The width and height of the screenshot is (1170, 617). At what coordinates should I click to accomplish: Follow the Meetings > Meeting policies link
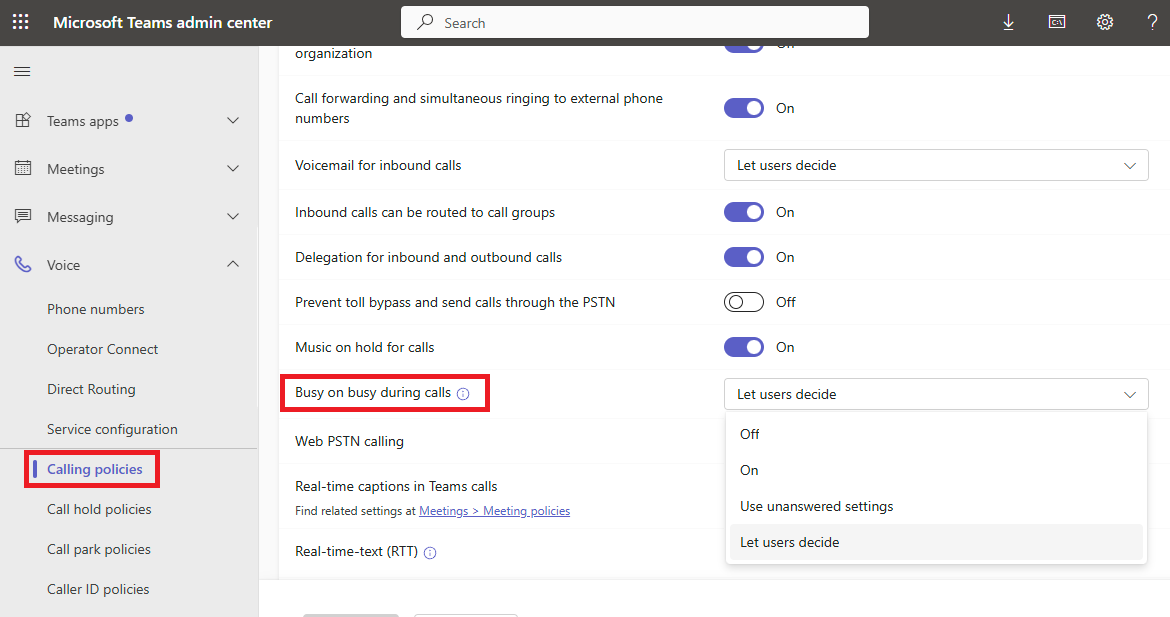click(496, 511)
